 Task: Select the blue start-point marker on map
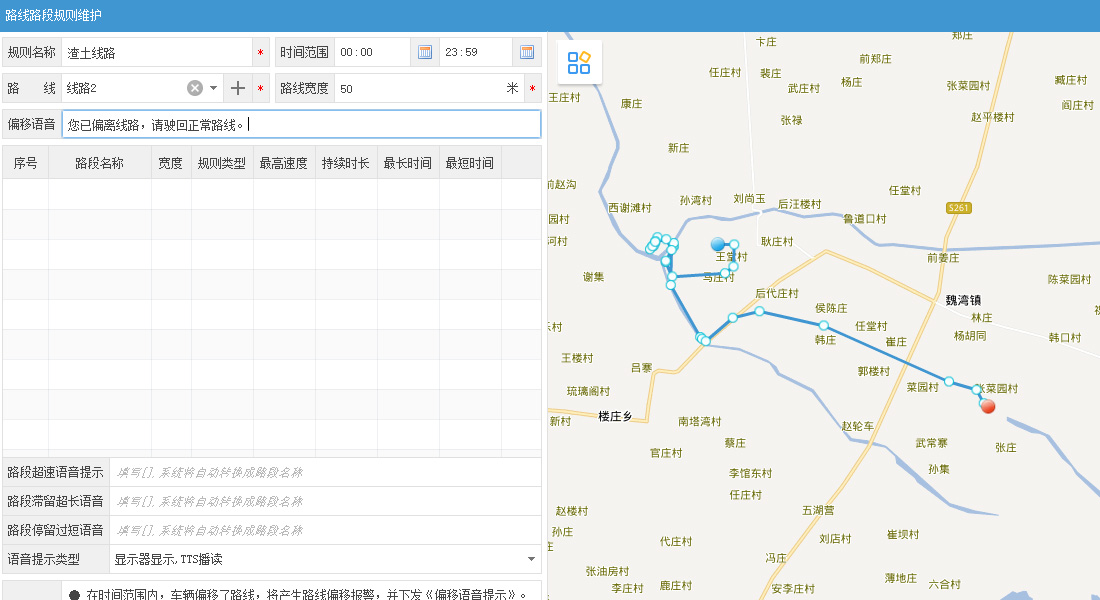coord(718,244)
